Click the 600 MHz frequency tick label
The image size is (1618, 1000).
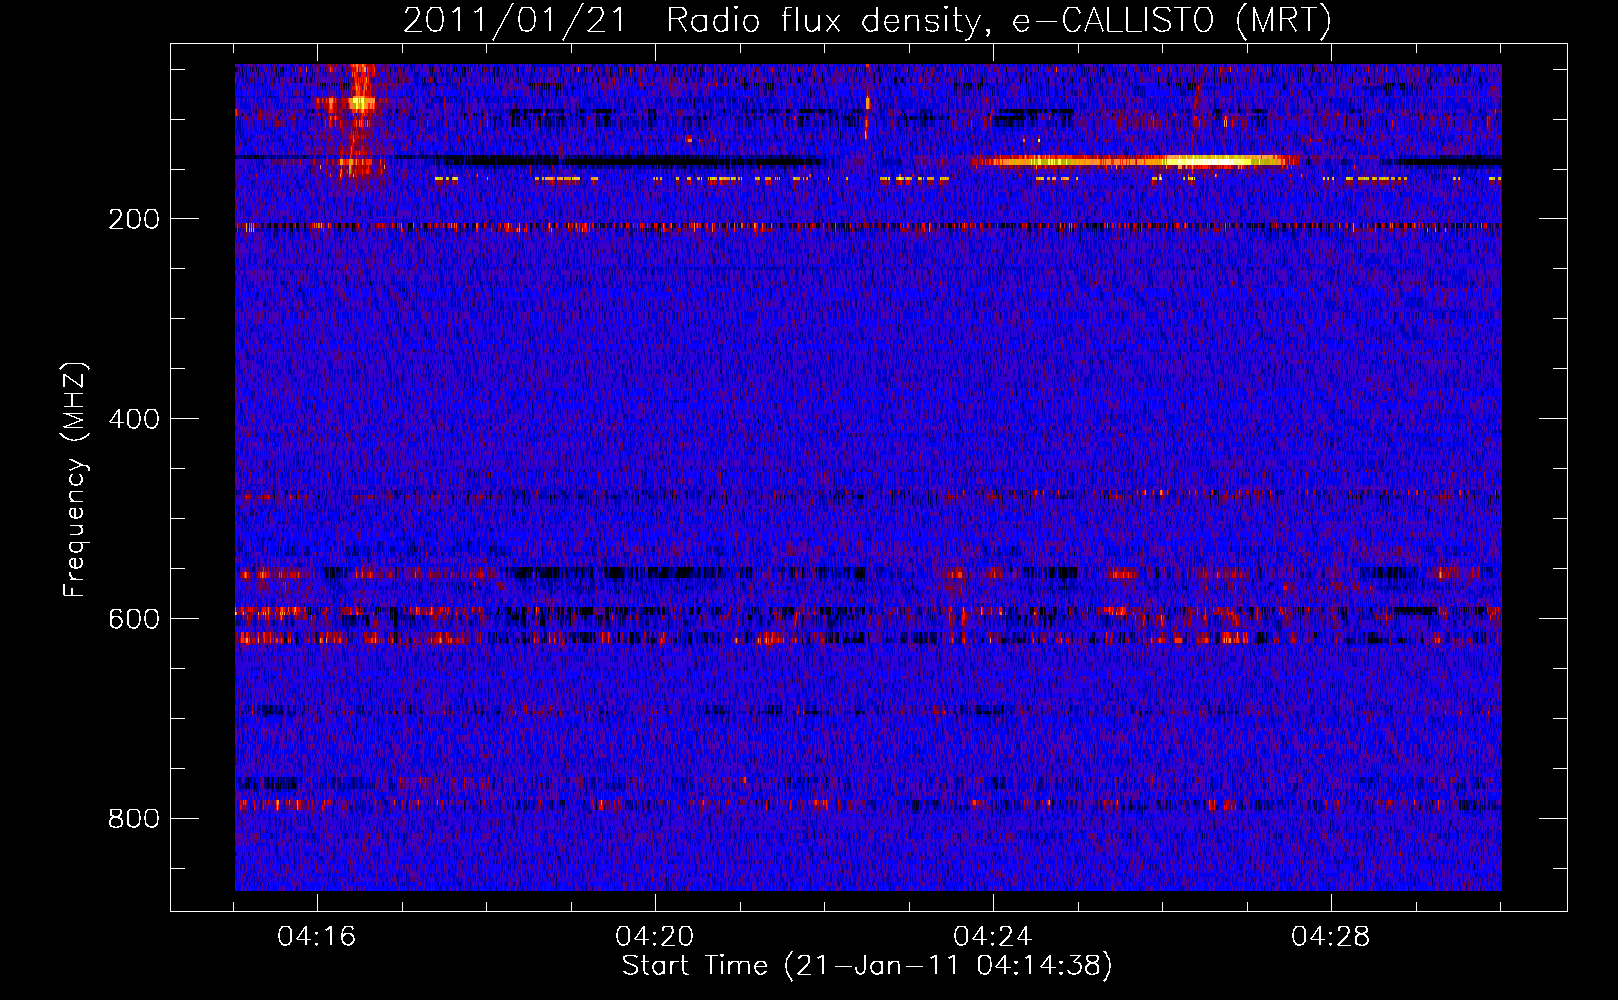click(134, 619)
